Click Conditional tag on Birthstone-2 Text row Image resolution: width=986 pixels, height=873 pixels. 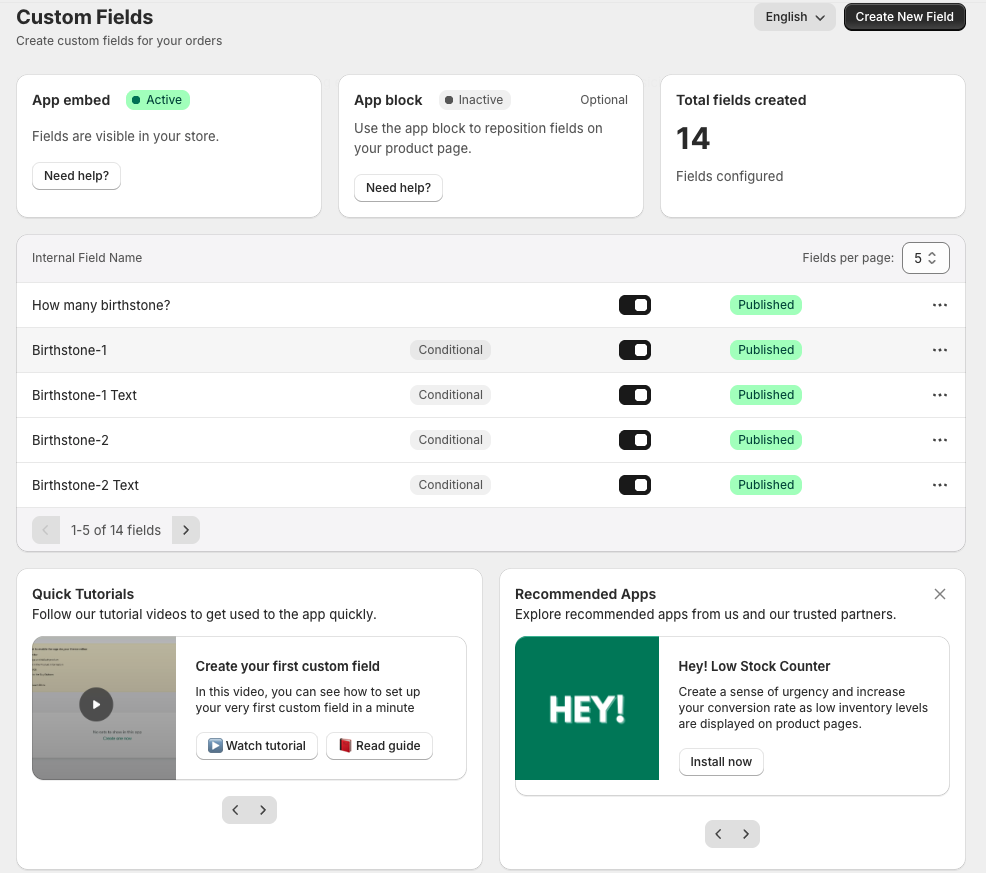(450, 485)
